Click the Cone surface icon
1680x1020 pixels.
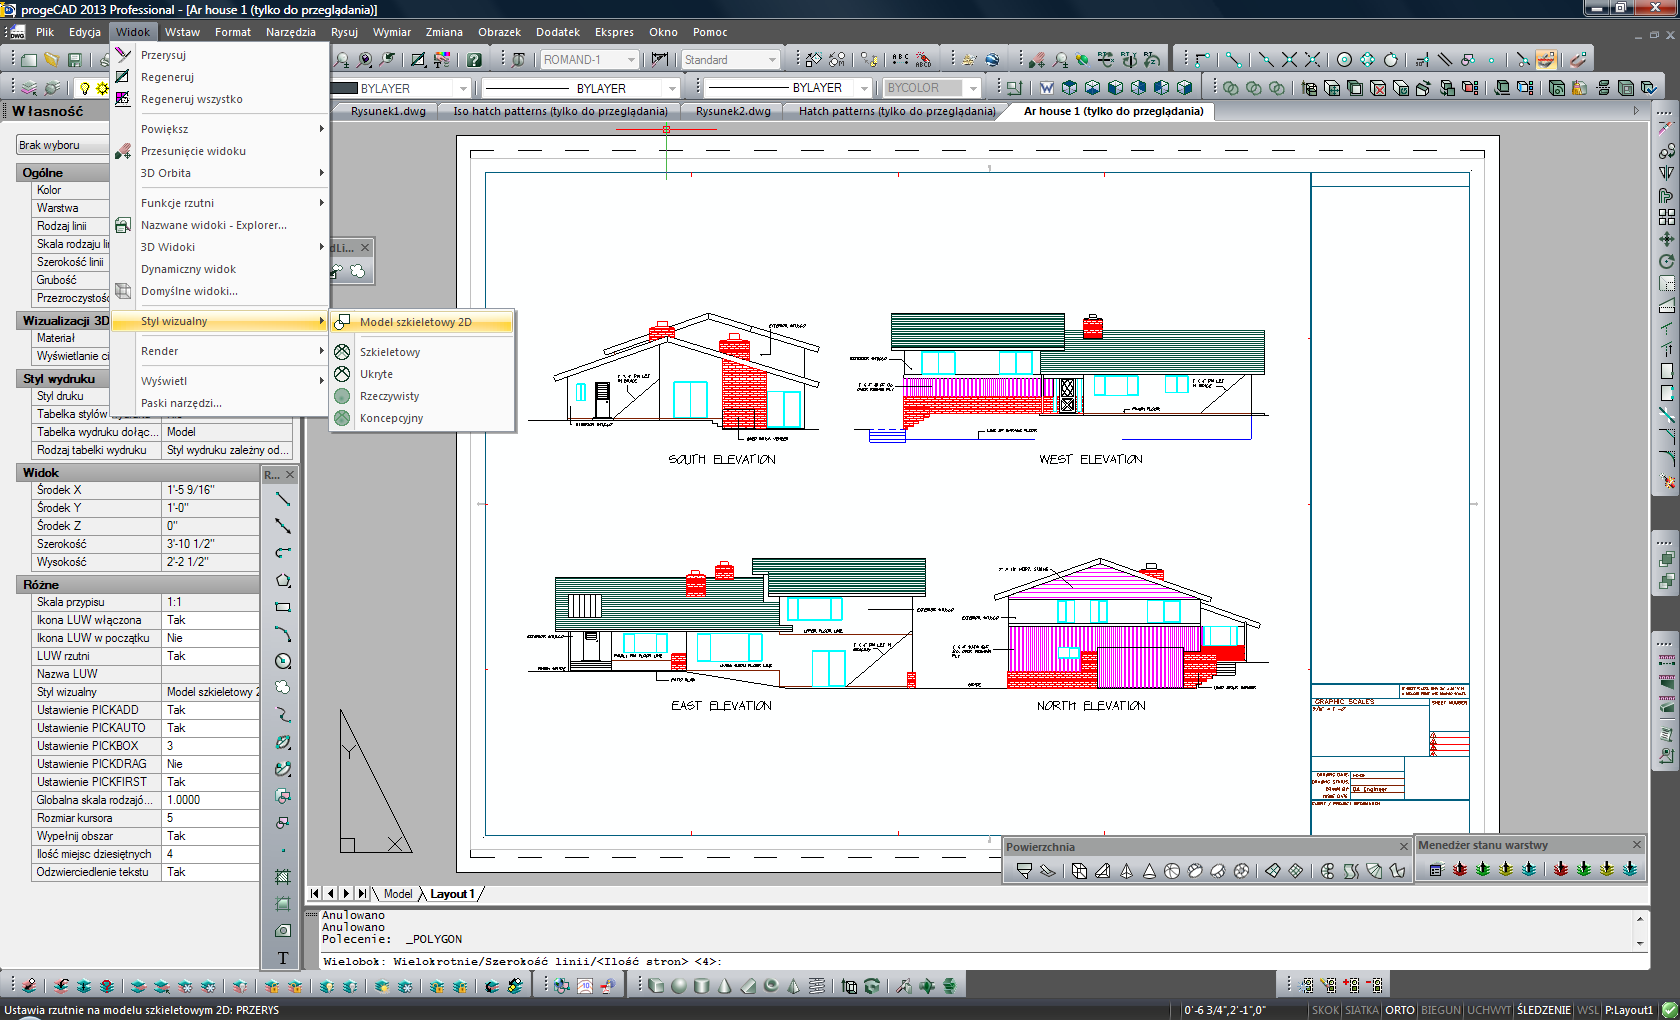coord(1149,871)
